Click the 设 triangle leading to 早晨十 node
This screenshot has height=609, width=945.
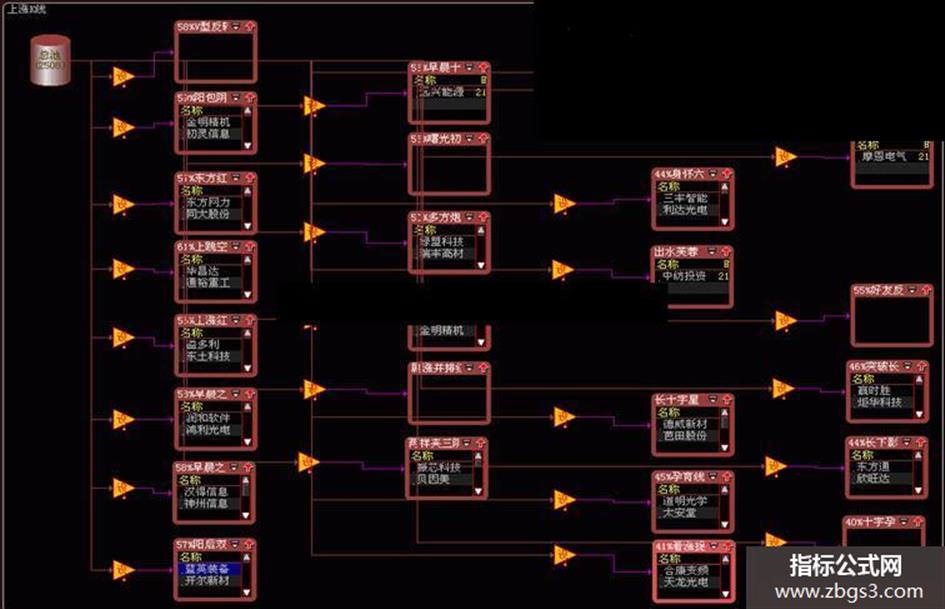pos(315,106)
